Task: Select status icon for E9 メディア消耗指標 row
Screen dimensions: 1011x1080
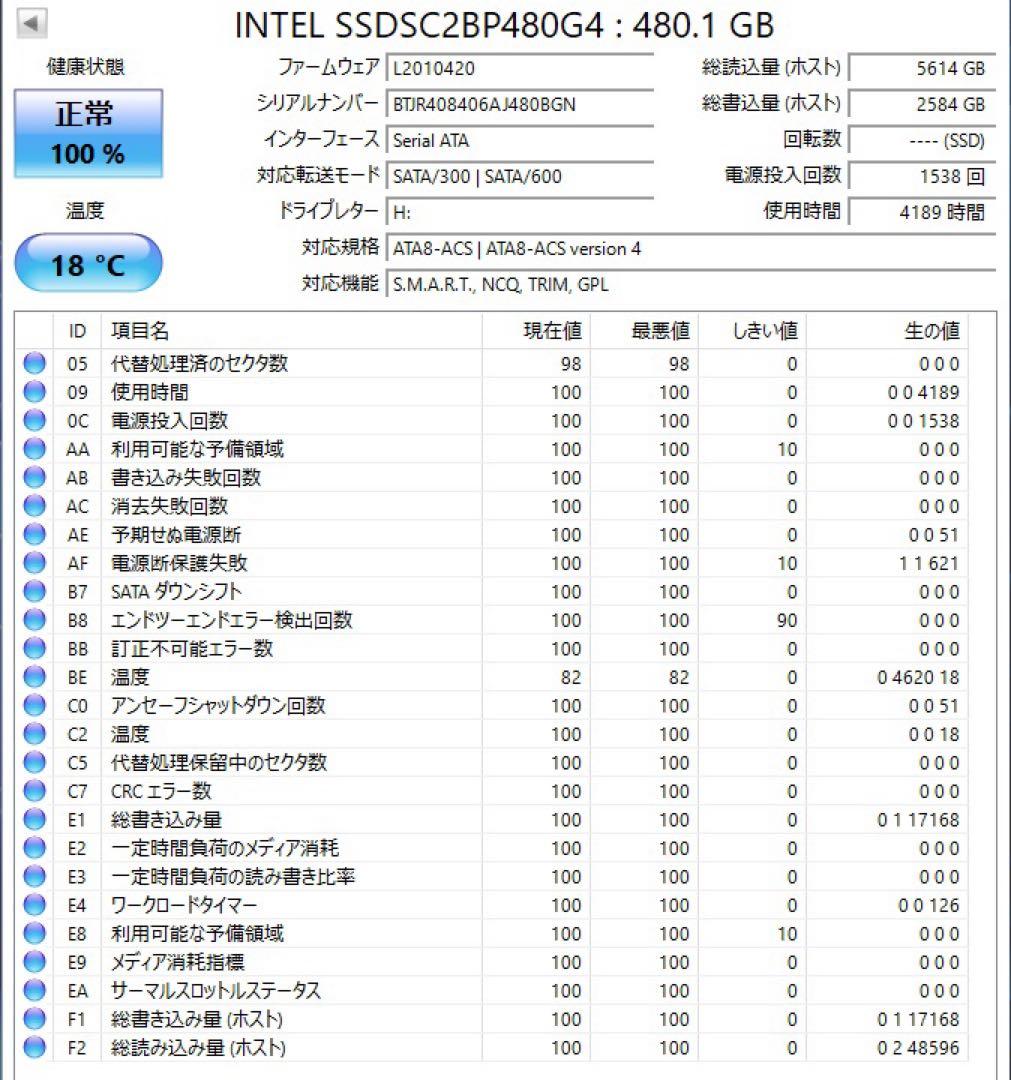Action: tap(34, 962)
